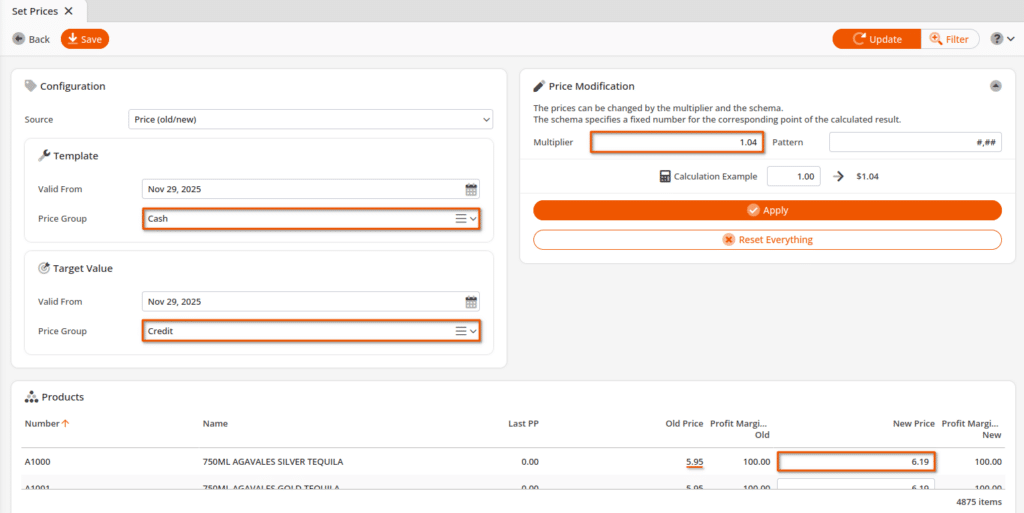The image size is (1024, 513).
Task: Open the Cash price group dropdown
Action: point(474,219)
